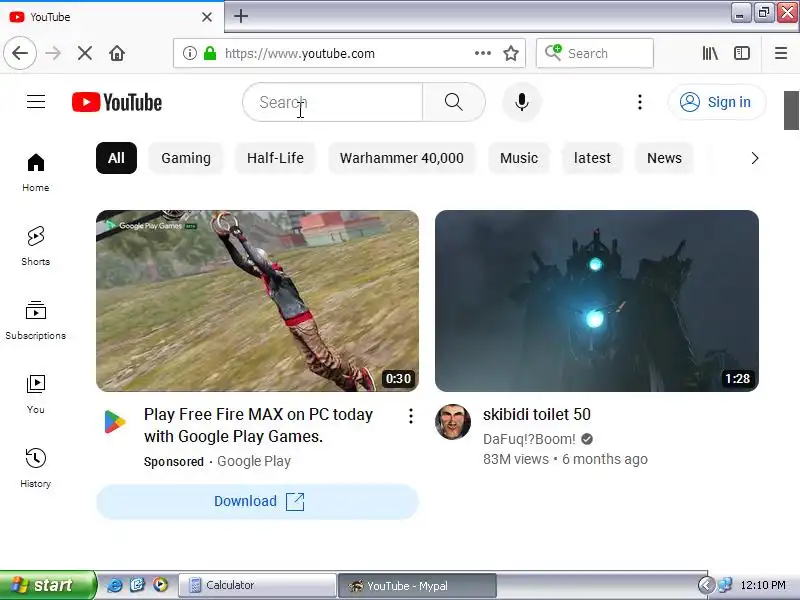This screenshot has width=800, height=600.
Task: Focus the YouTube search input
Action: coord(333,102)
